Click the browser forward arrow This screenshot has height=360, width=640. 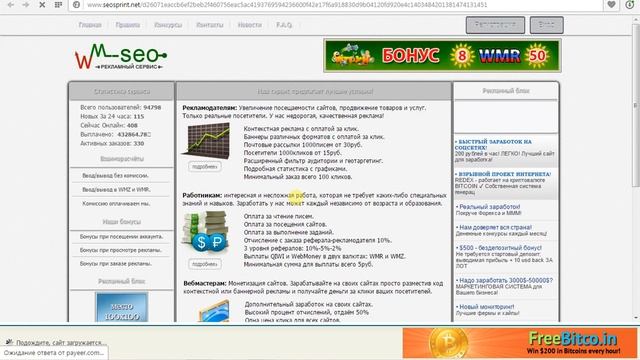pos(25,4)
